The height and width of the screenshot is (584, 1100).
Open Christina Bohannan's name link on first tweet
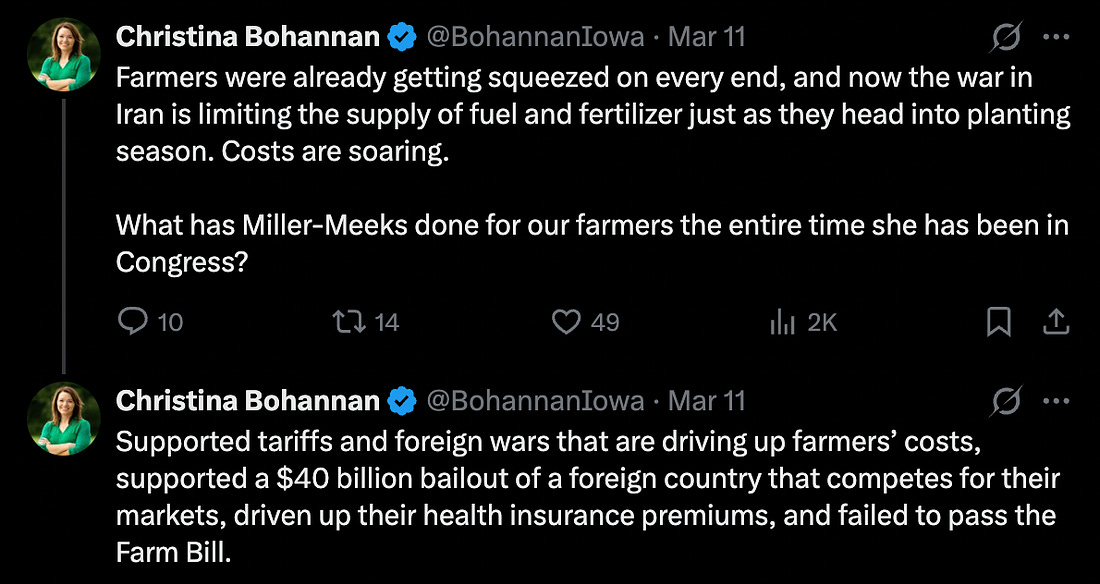pyautogui.click(x=247, y=37)
